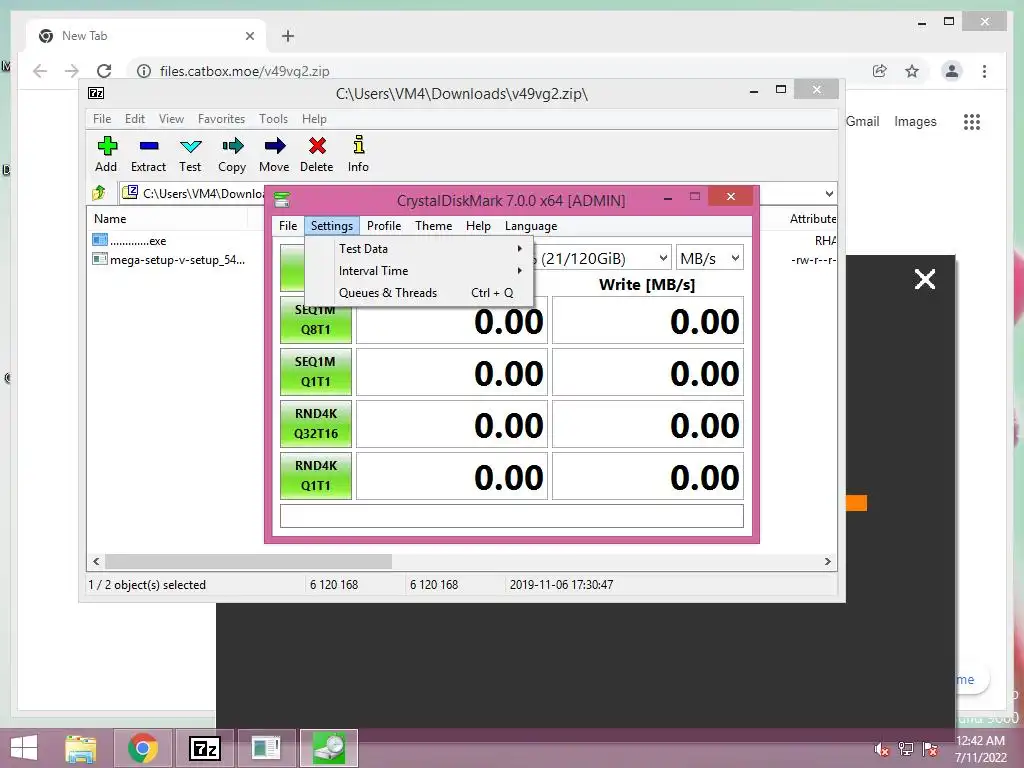Open the Language menu
The height and width of the screenshot is (768, 1024).
531,226
